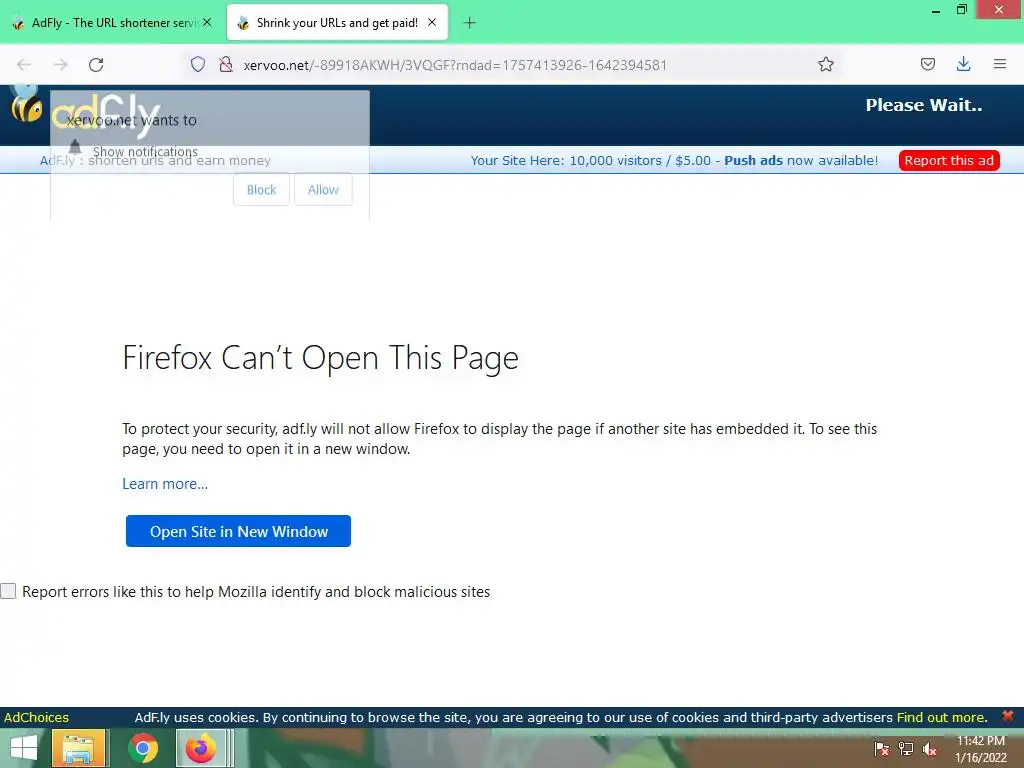Dismiss the cookie notice with red X
The width and height of the screenshot is (1024, 768).
pyautogui.click(x=1008, y=716)
